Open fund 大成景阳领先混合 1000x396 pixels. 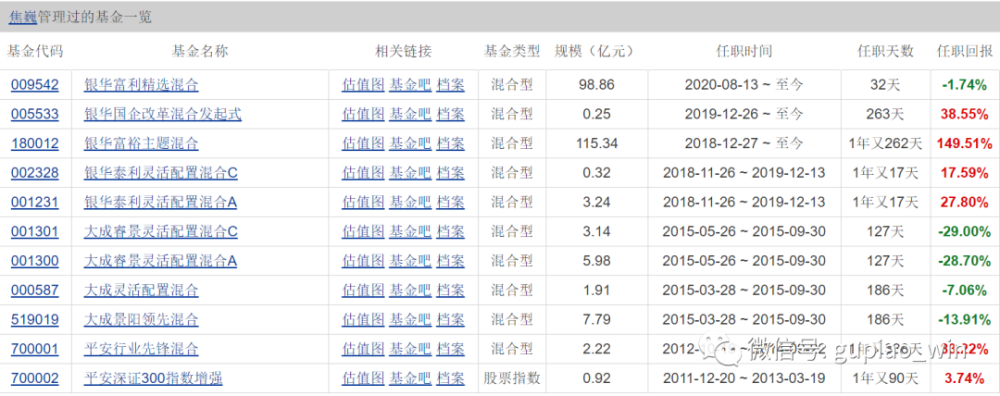click(x=141, y=319)
